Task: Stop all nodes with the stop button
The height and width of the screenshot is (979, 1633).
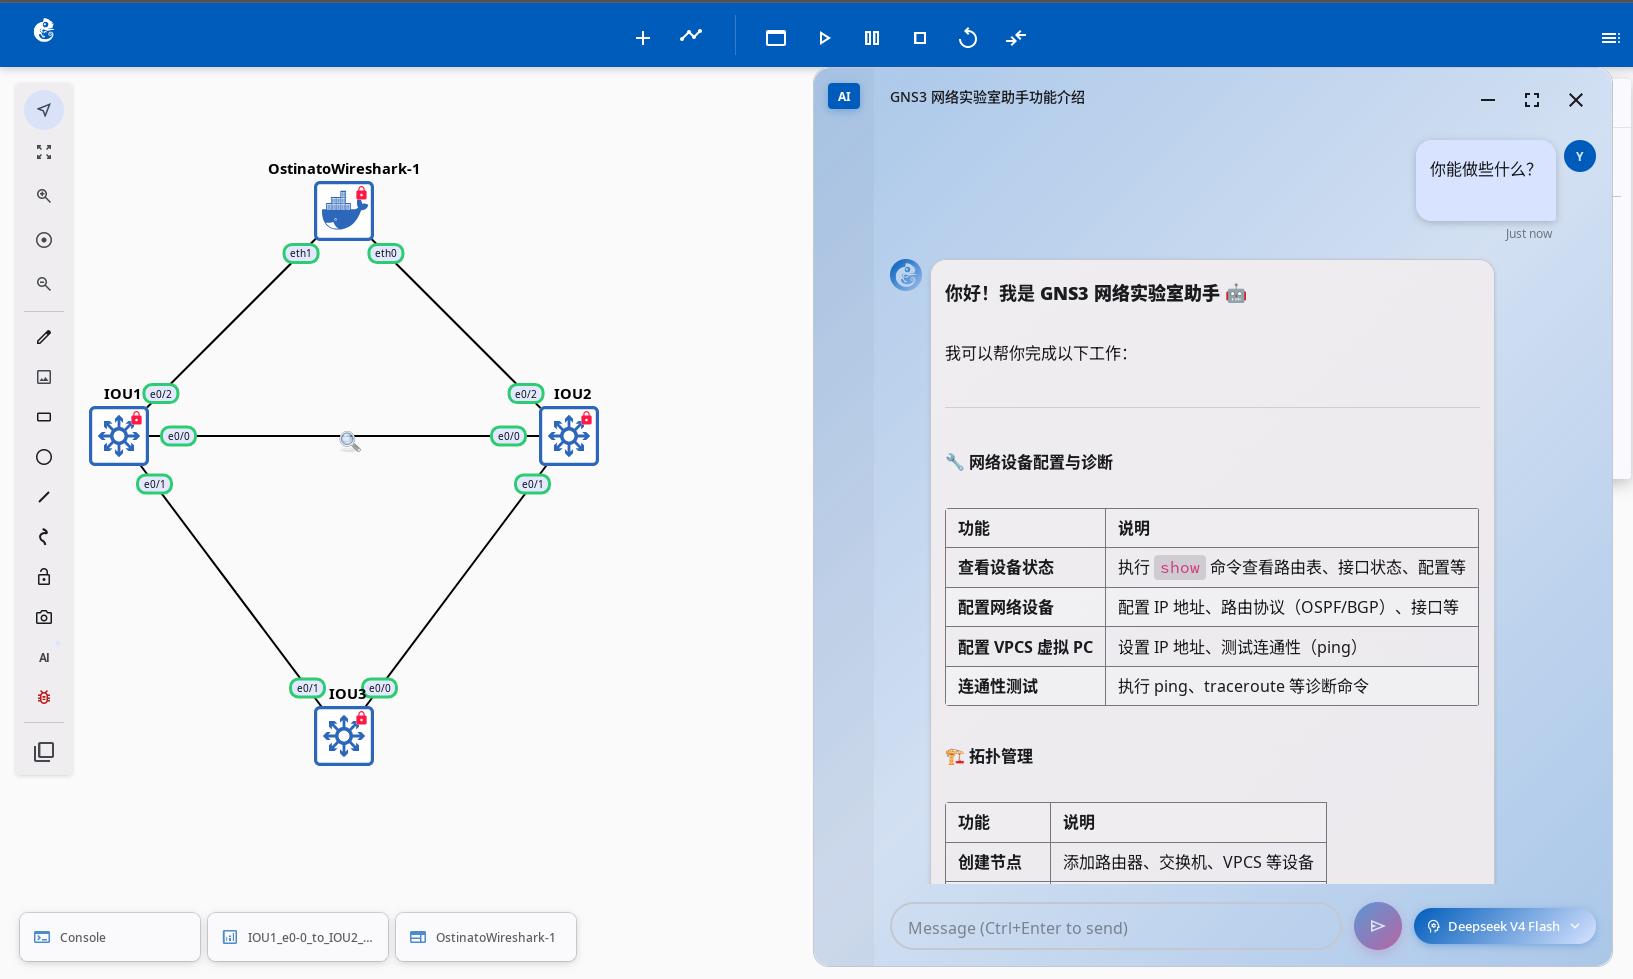Action: coord(920,38)
